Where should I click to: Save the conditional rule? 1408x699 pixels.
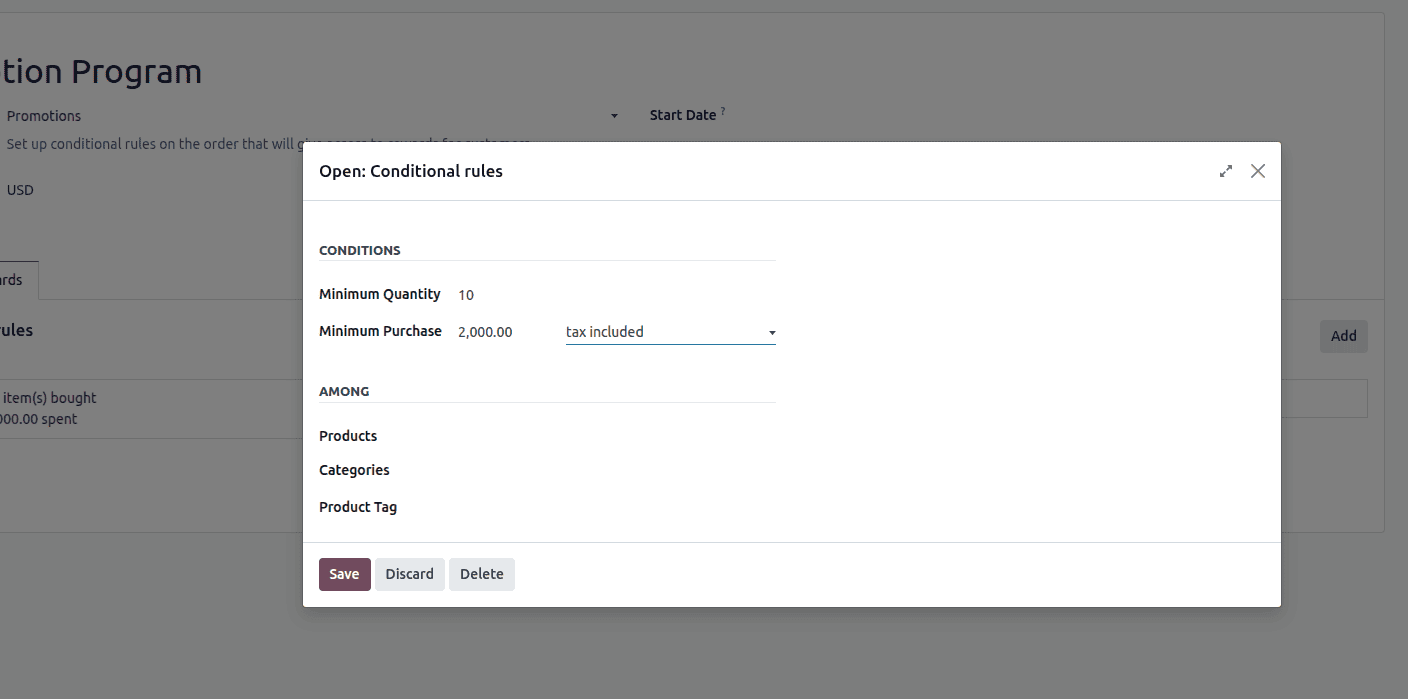(344, 574)
